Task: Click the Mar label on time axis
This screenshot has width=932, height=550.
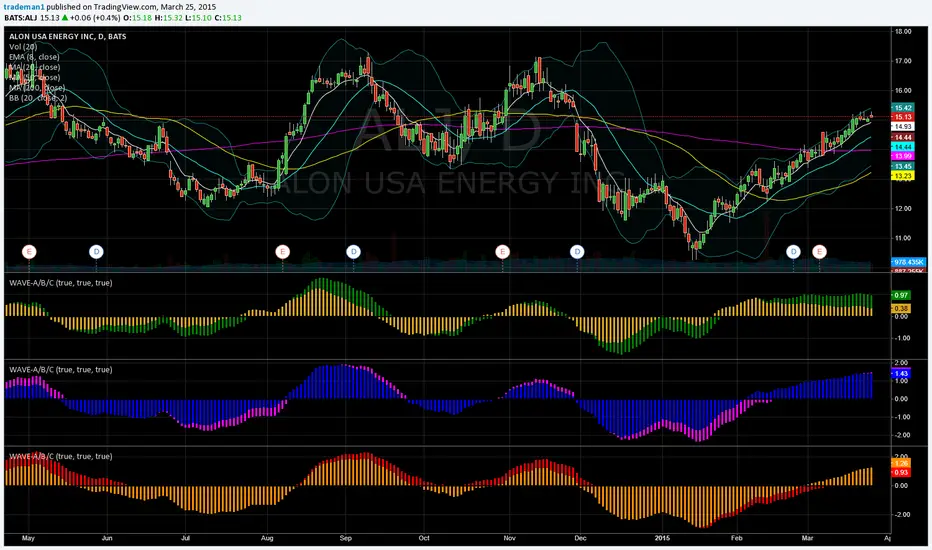Action: tap(807, 539)
